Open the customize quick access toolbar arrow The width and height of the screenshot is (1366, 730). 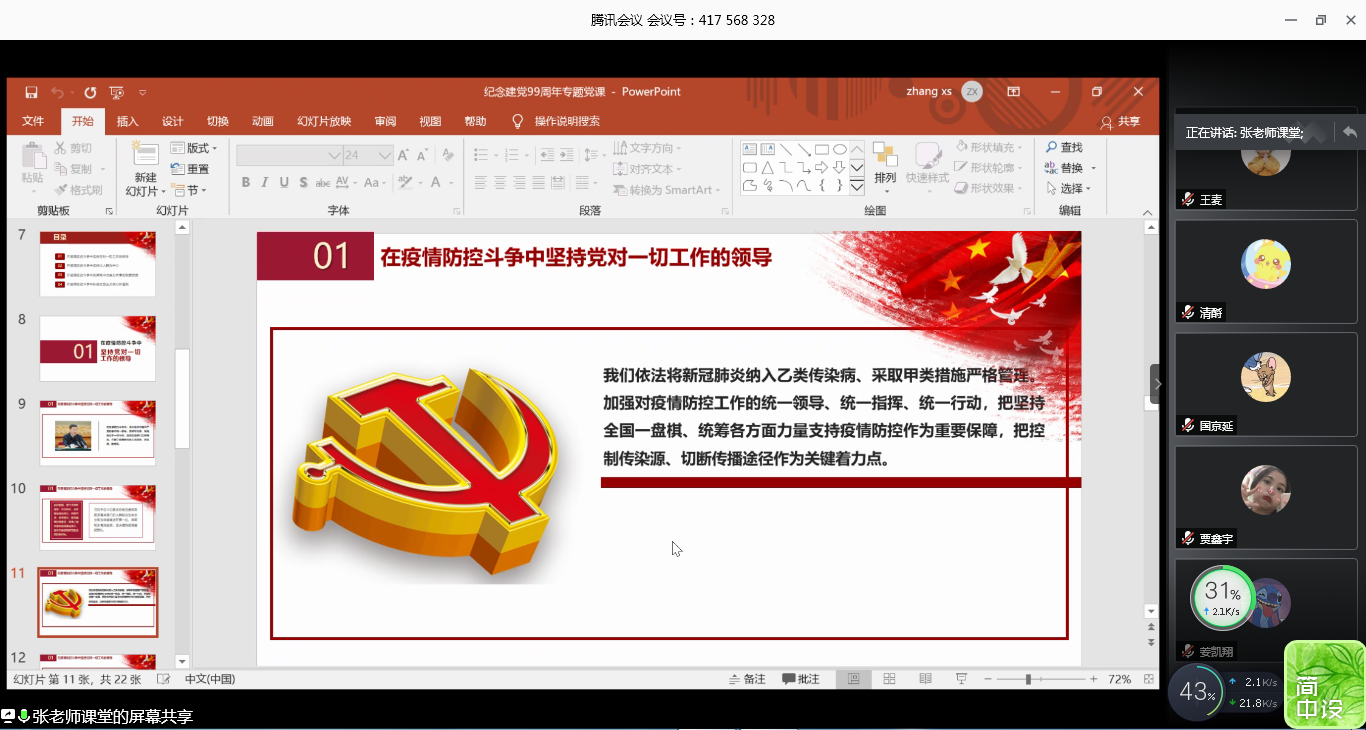tap(143, 92)
